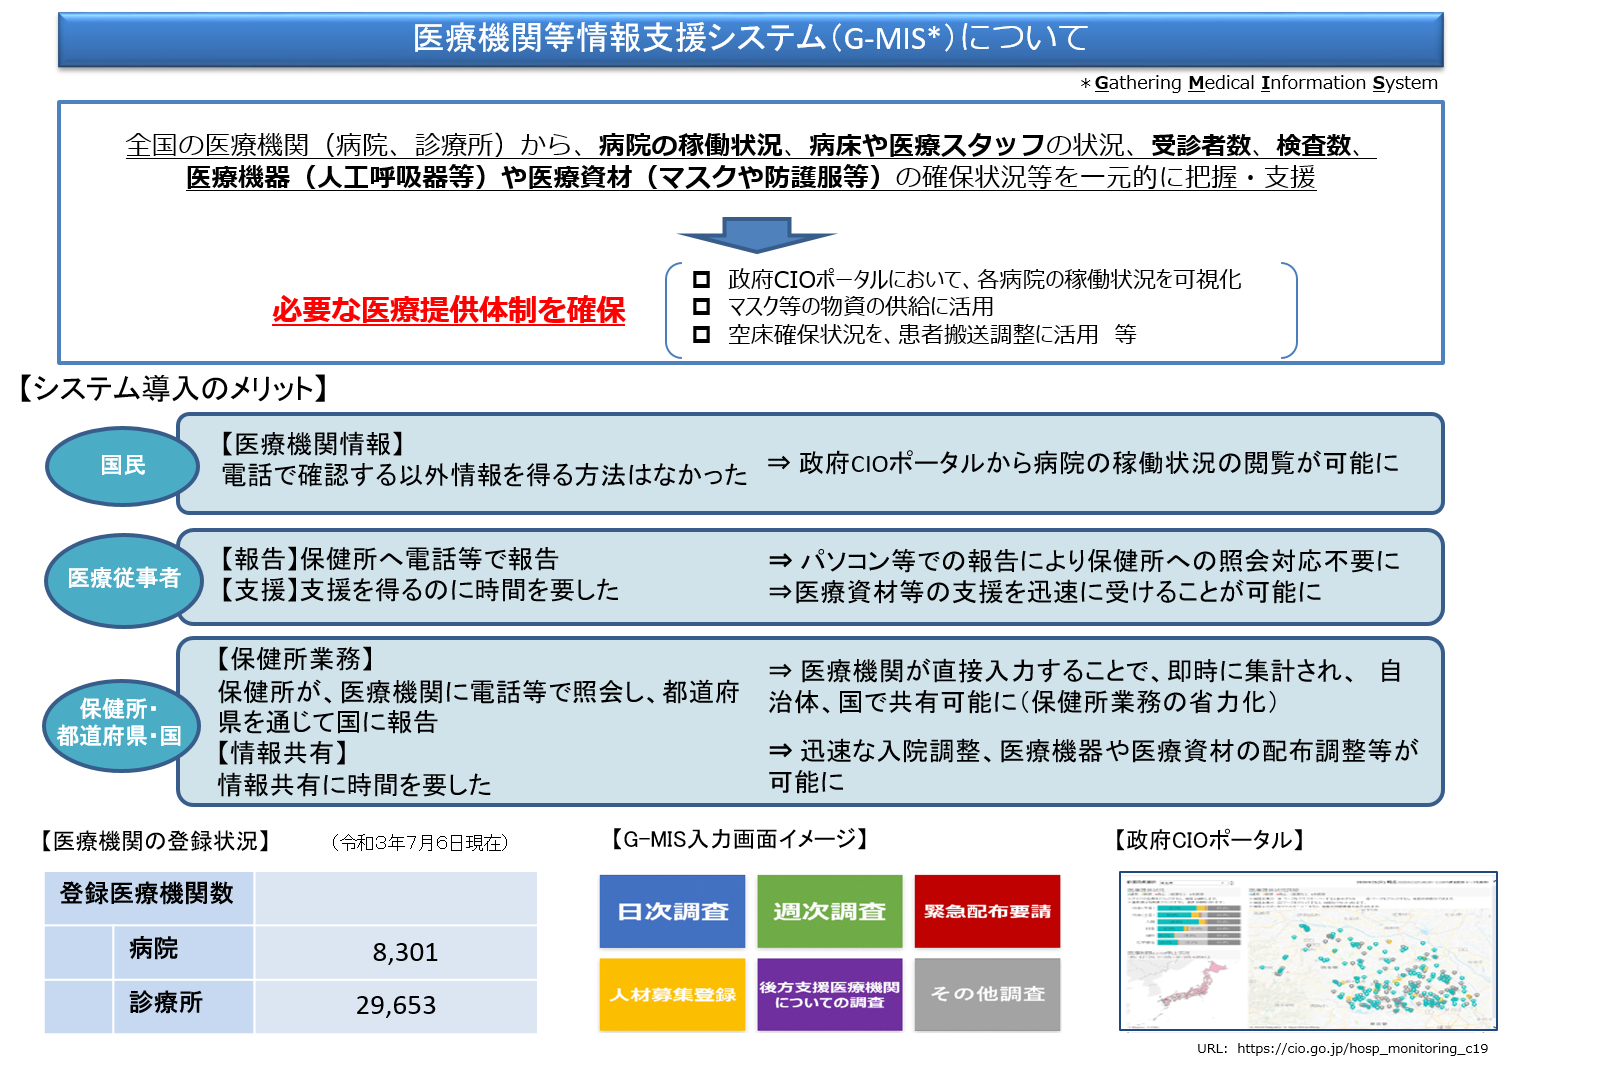Click the 登録医療機関数 table header
The height and width of the screenshot is (1067, 1607).
(x=147, y=894)
